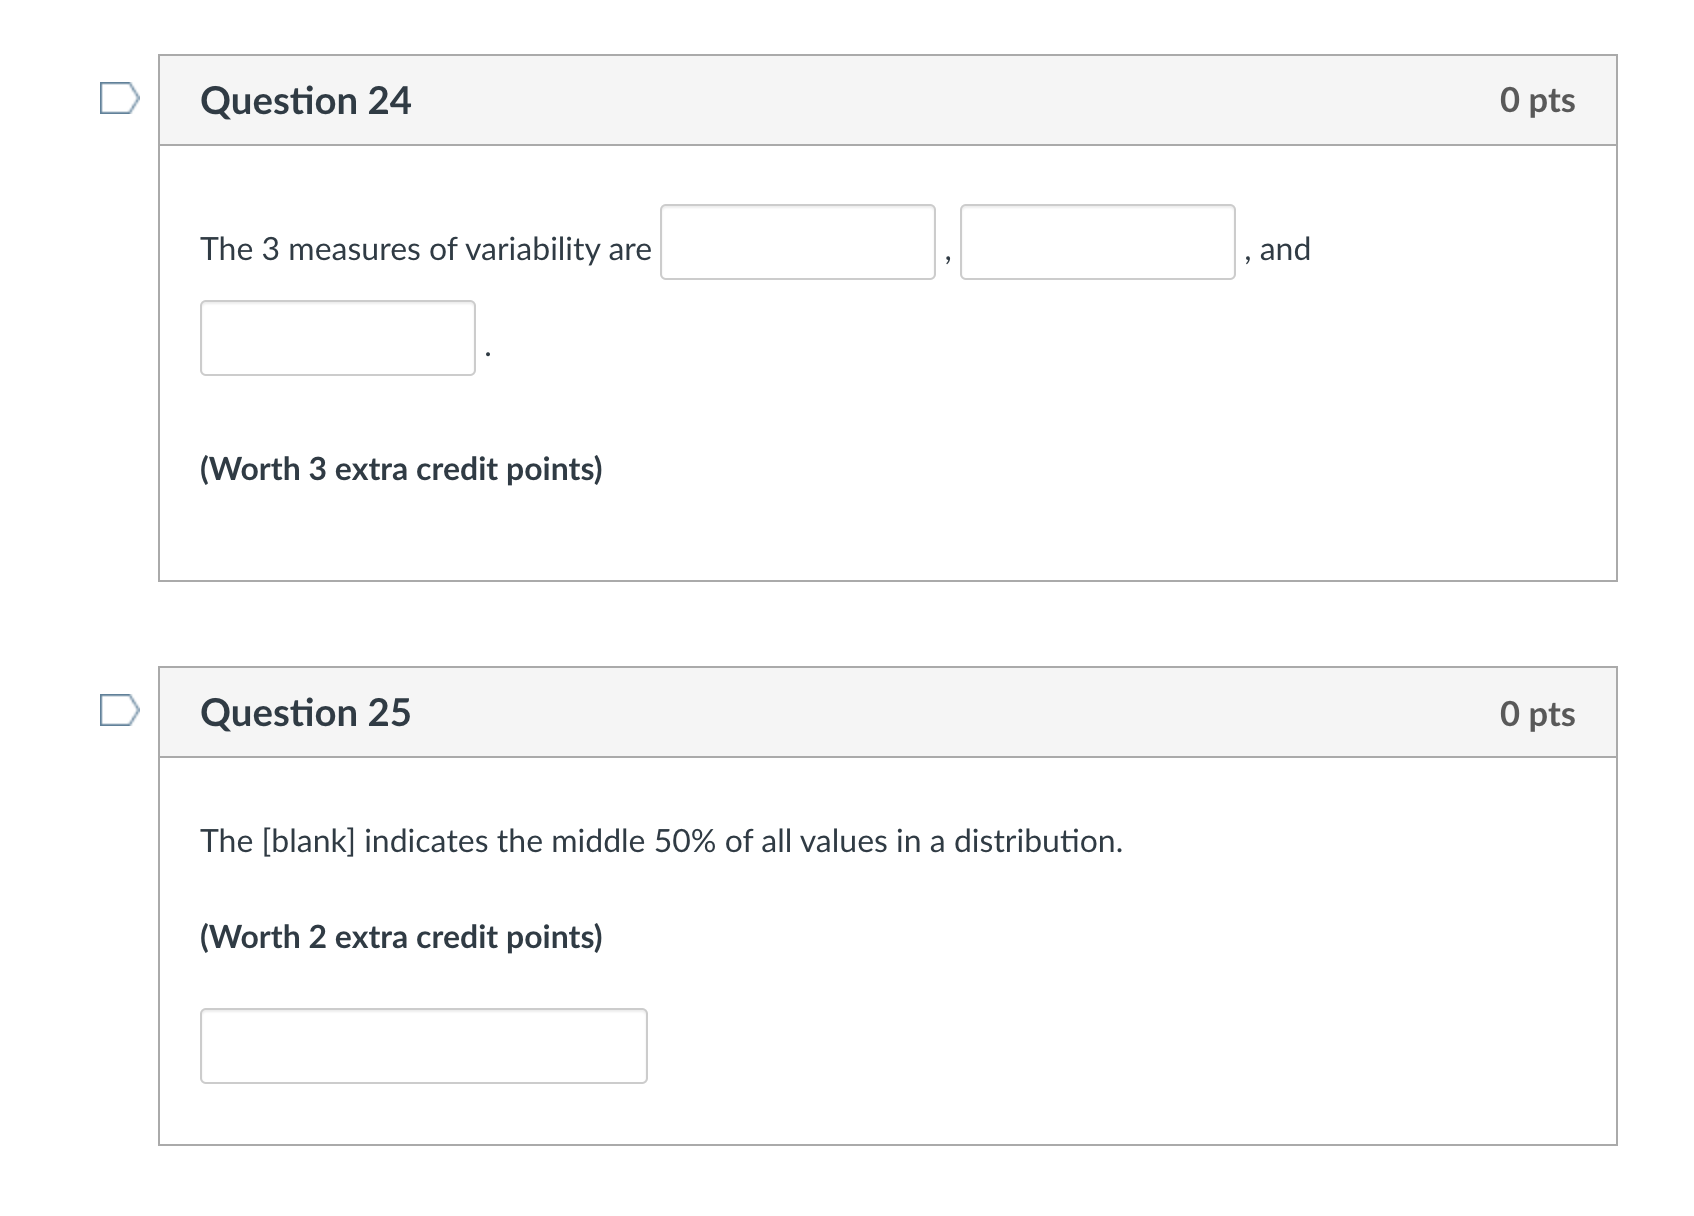The image size is (1694, 1216).
Task: Click the second answer blank in Question 24
Action: (1097, 243)
